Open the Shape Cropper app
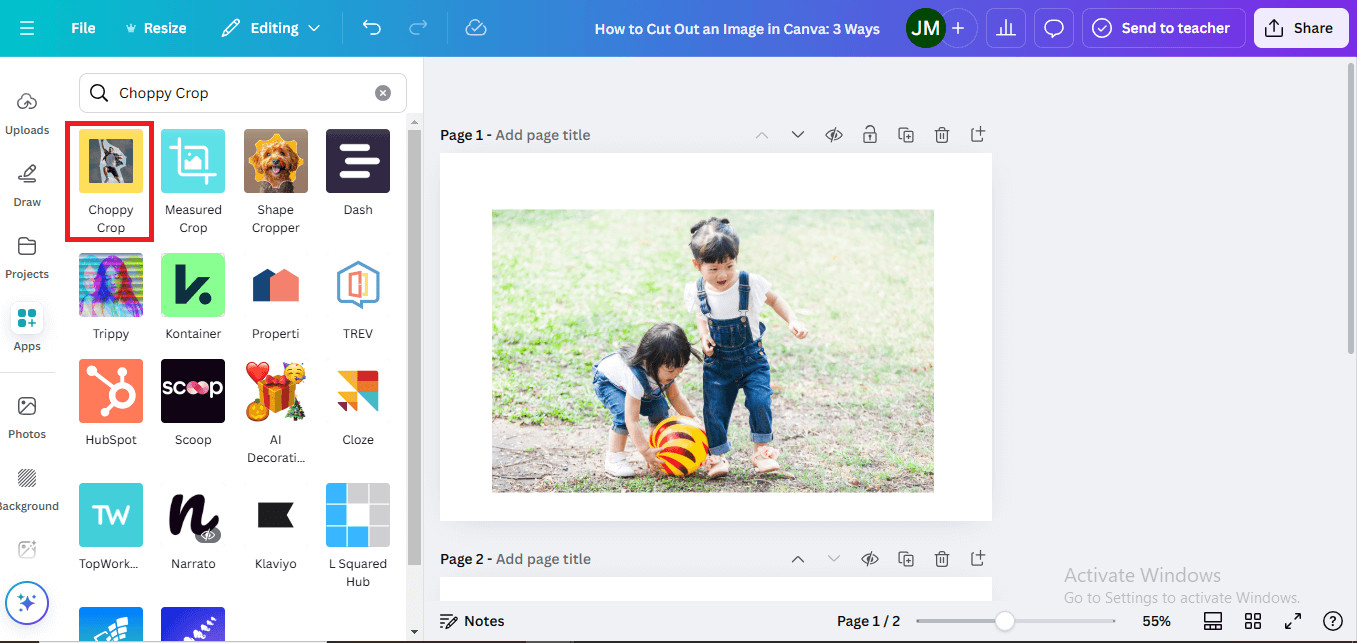The width and height of the screenshot is (1357, 643). pyautogui.click(x=275, y=182)
